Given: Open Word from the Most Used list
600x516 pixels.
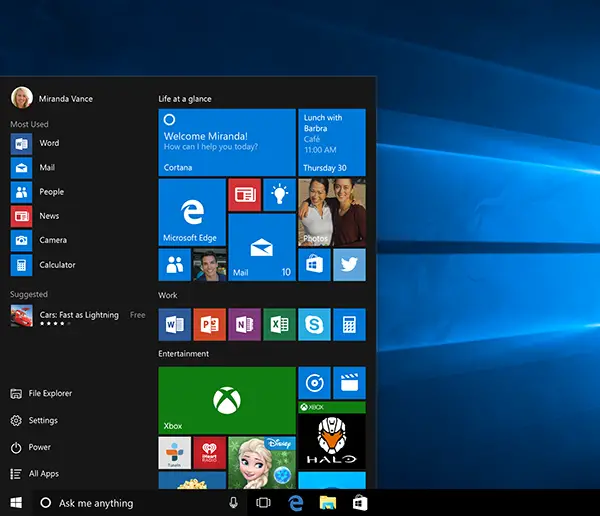Looking at the screenshot, I should click(x=35, y=144).
